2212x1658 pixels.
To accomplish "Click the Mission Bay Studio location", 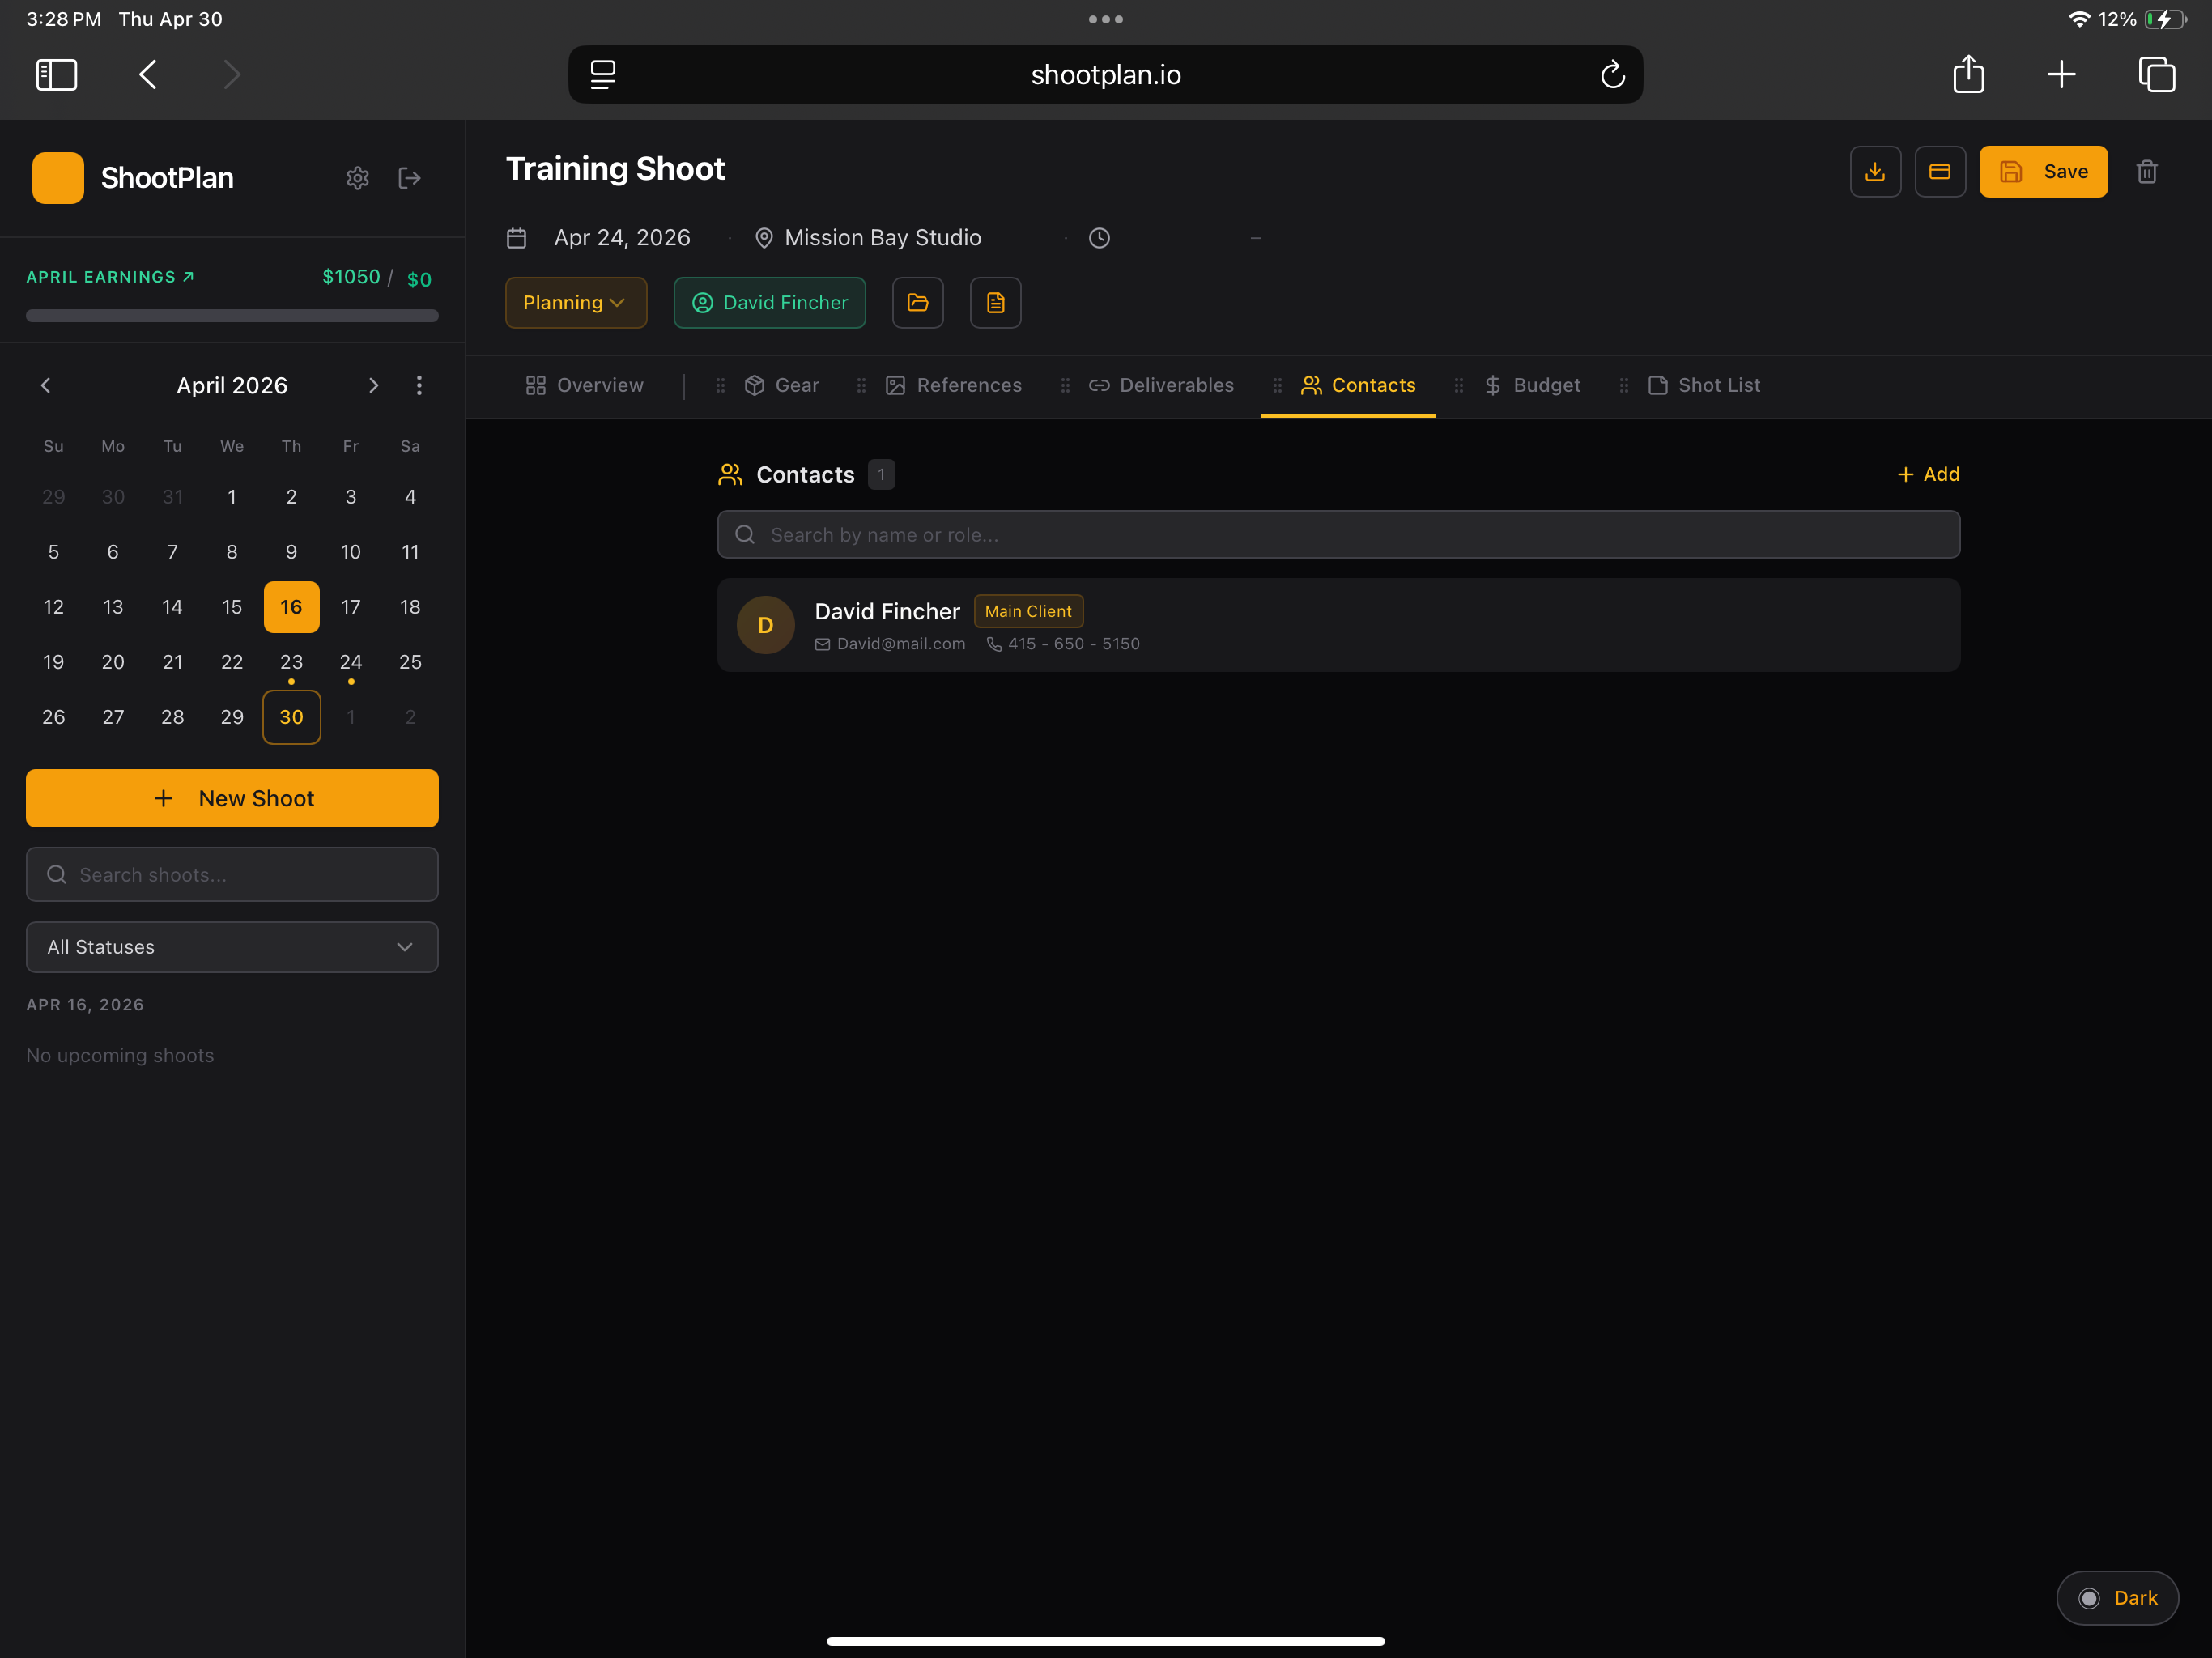I will [x=883, y=238].
